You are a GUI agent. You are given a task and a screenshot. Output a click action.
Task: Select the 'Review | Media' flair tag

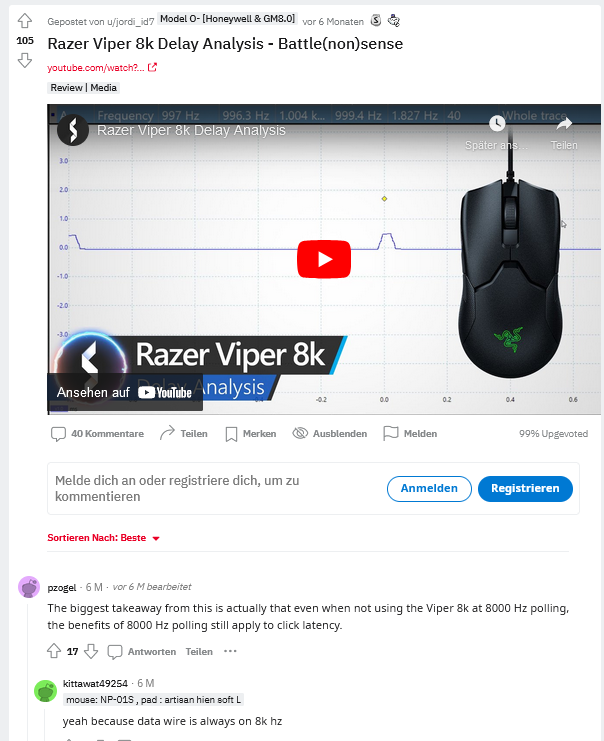(x=84, y=88)
